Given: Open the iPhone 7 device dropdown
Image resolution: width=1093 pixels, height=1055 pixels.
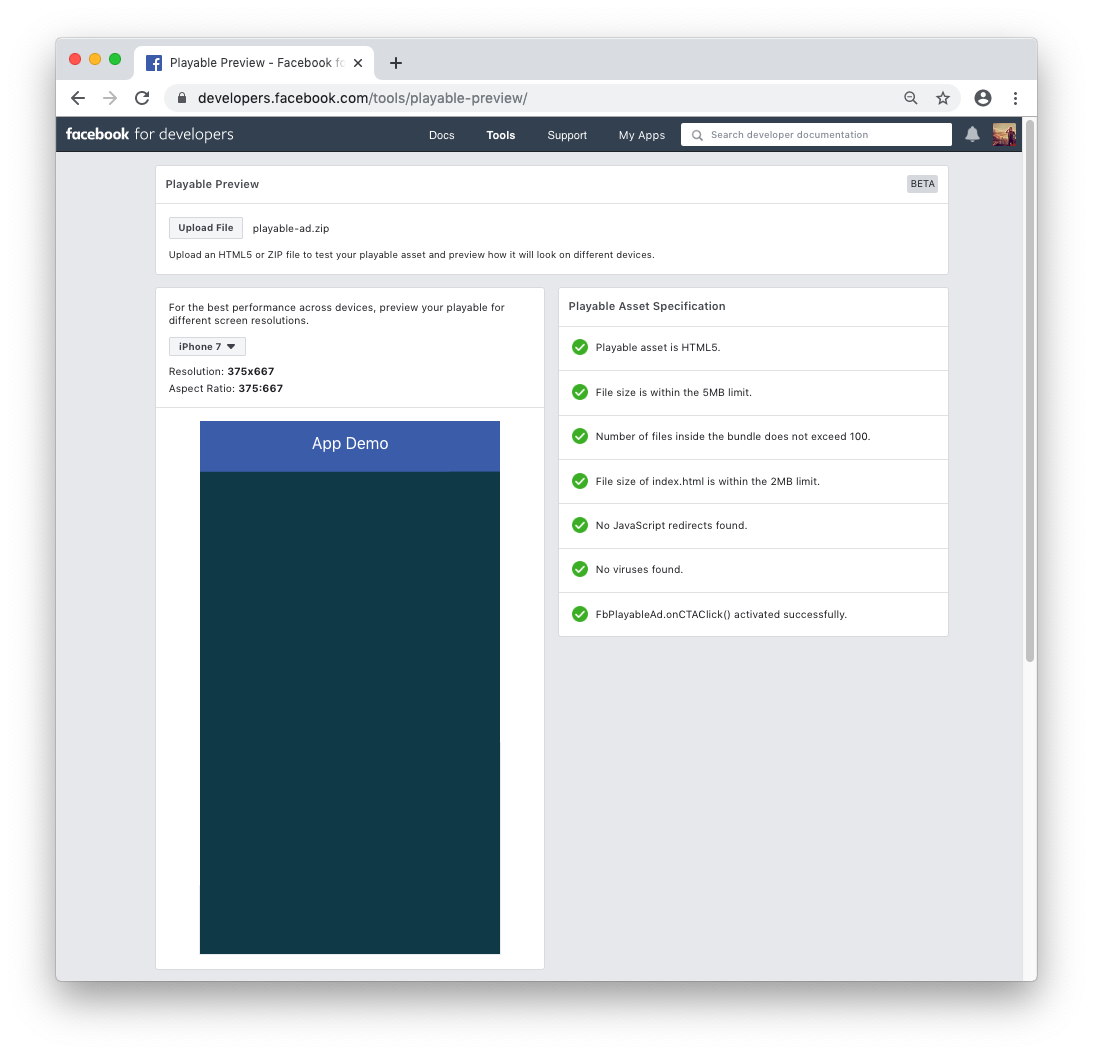Looking at the screenshot, I should tap(207, 347).
